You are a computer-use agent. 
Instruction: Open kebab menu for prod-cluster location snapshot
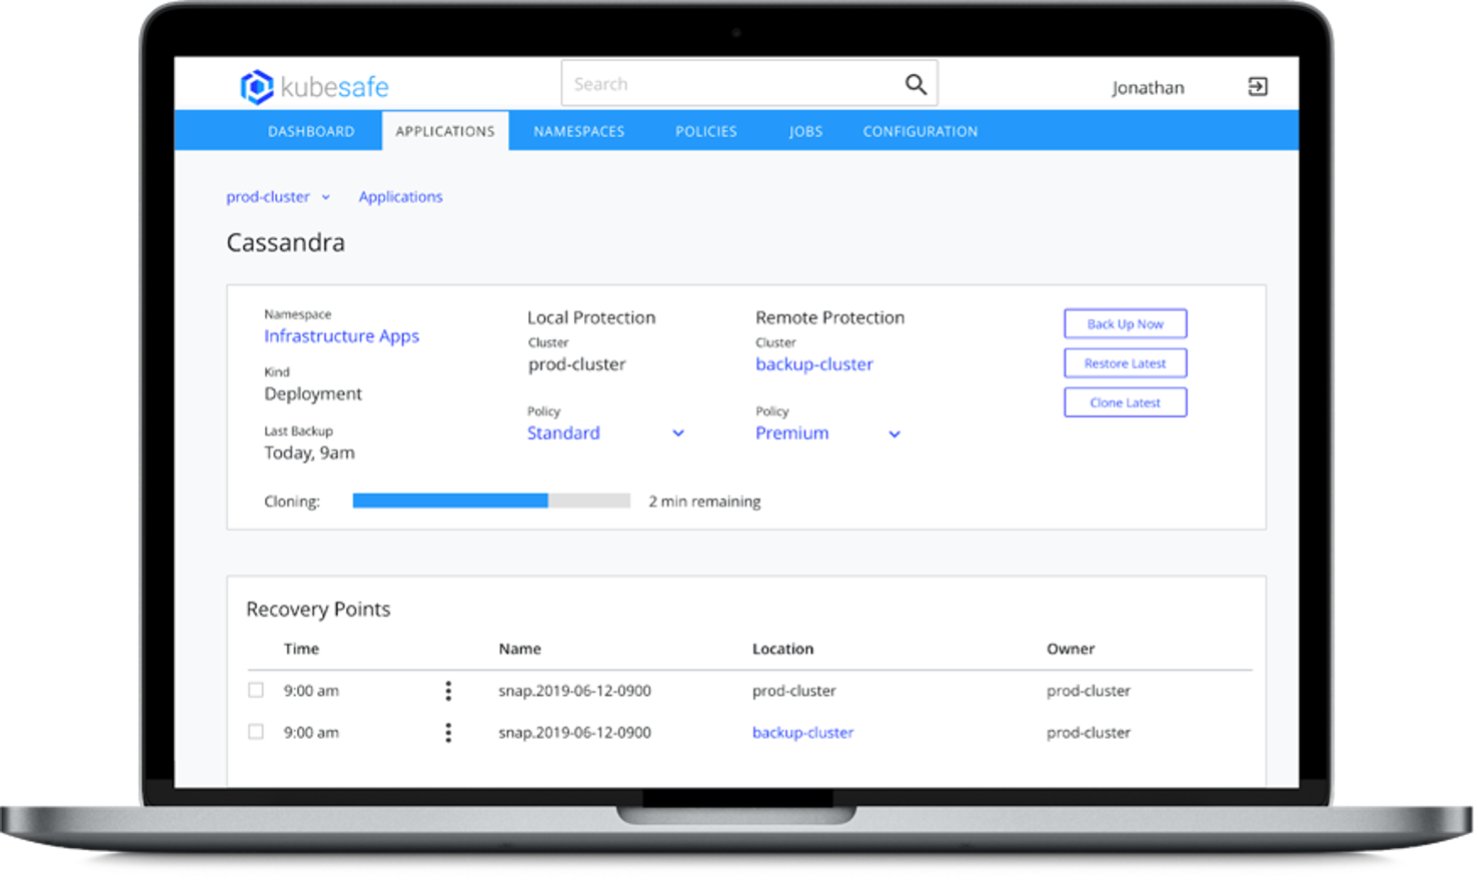(448, 690)
